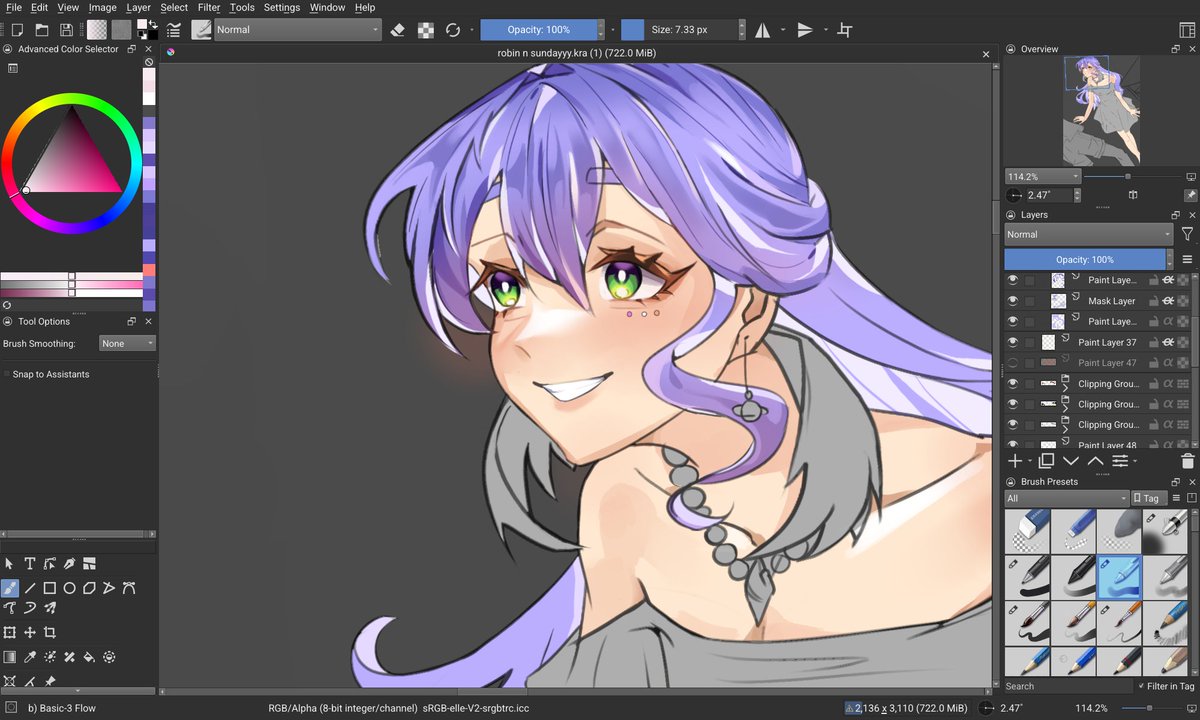The width and height of the screenshot is (1200, 720).
Task: Open the Brush Smoothing dropdown
Action: [128, 343]
